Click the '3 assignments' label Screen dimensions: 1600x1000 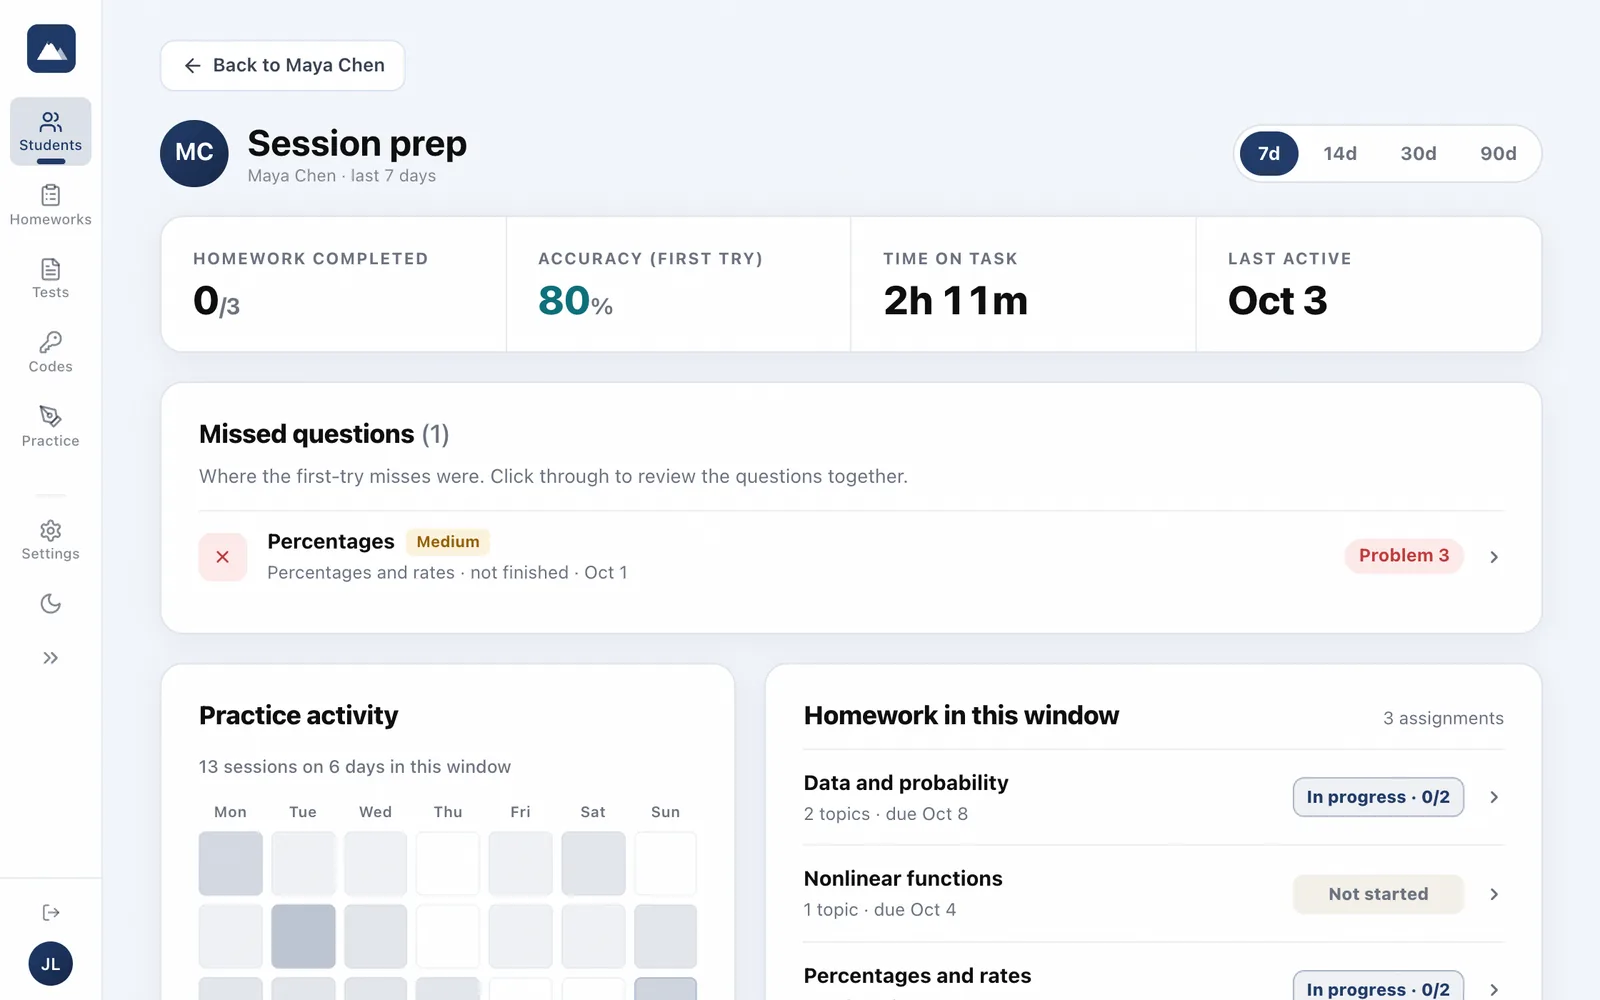pos(1443,718)
